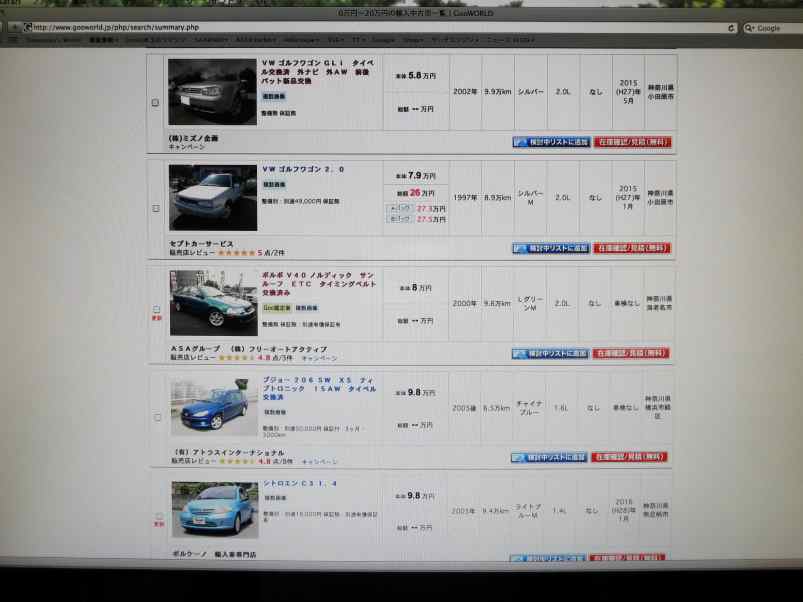Click the Goo certified badge on Volvo V40 listing
Viewport: 803px width, 602px height.
click(x=277, y=308)
